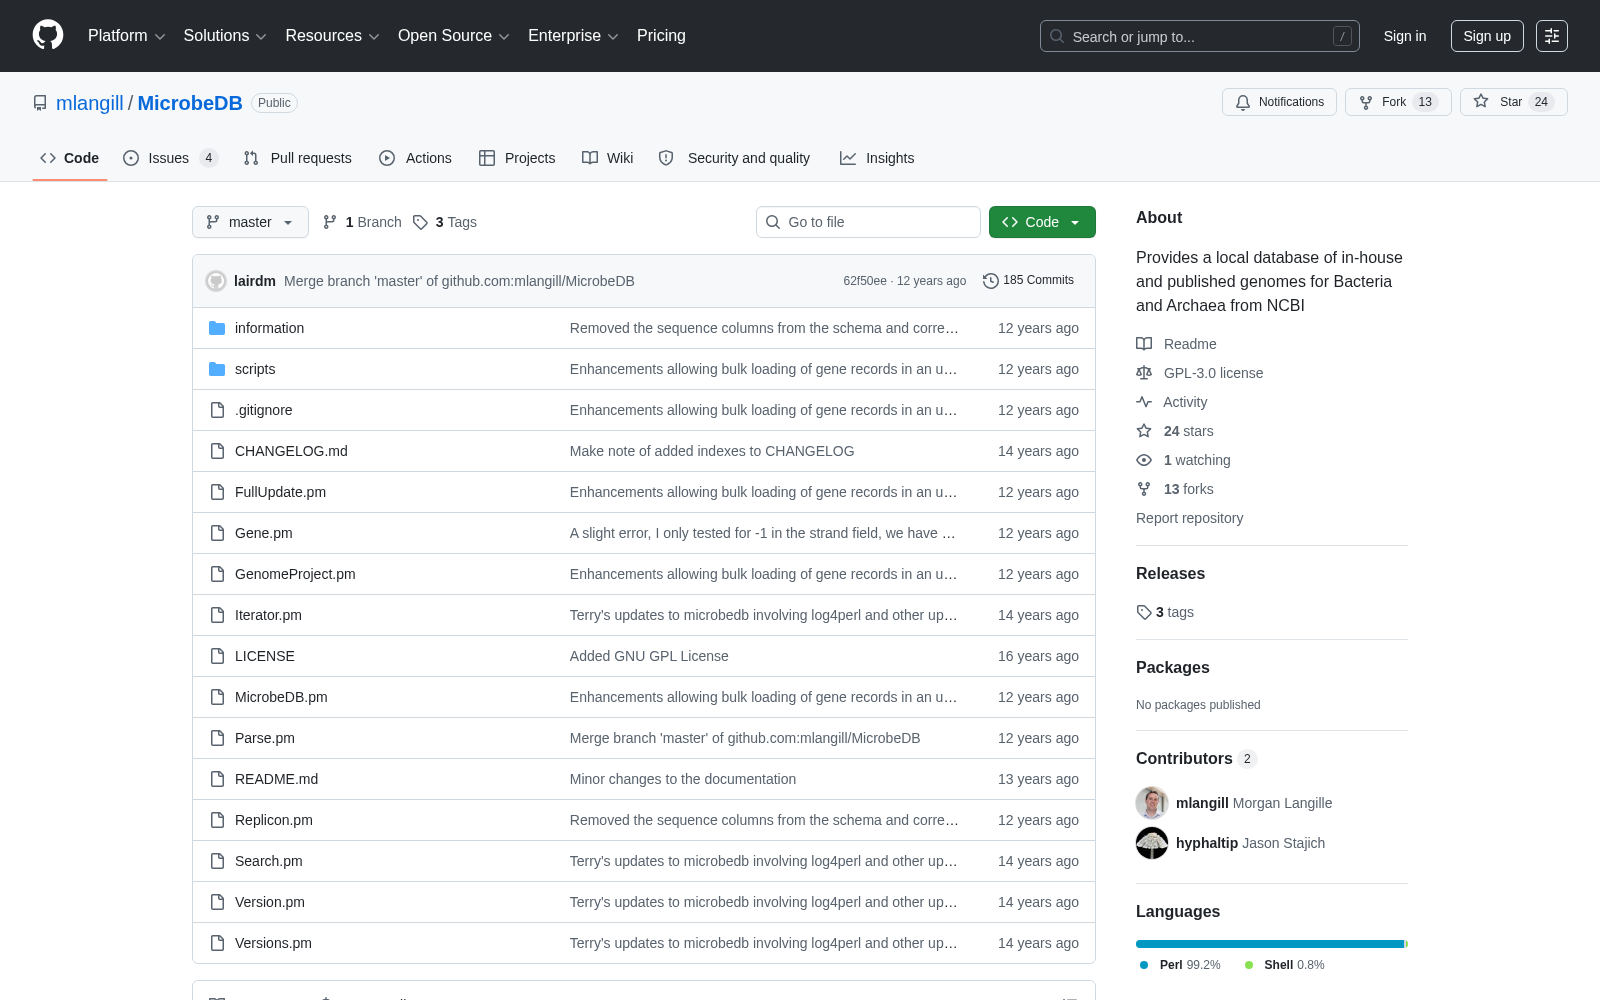Open the Gene.pm file

tap(264, 533)
